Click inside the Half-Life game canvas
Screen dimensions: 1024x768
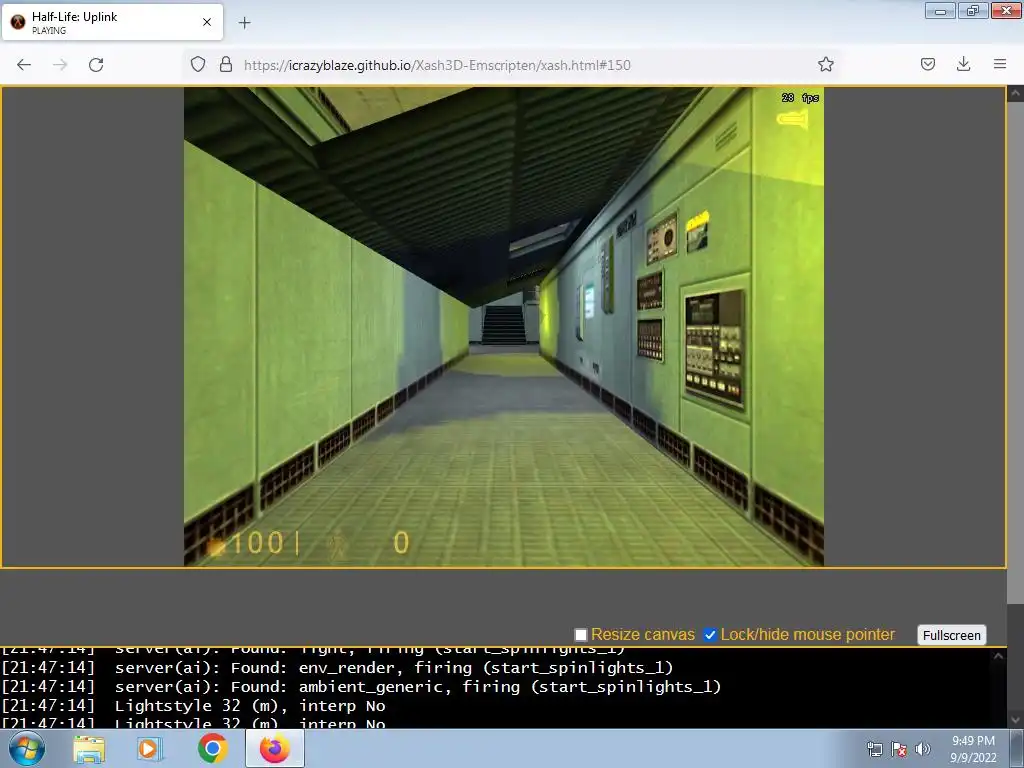click(504, 327)
